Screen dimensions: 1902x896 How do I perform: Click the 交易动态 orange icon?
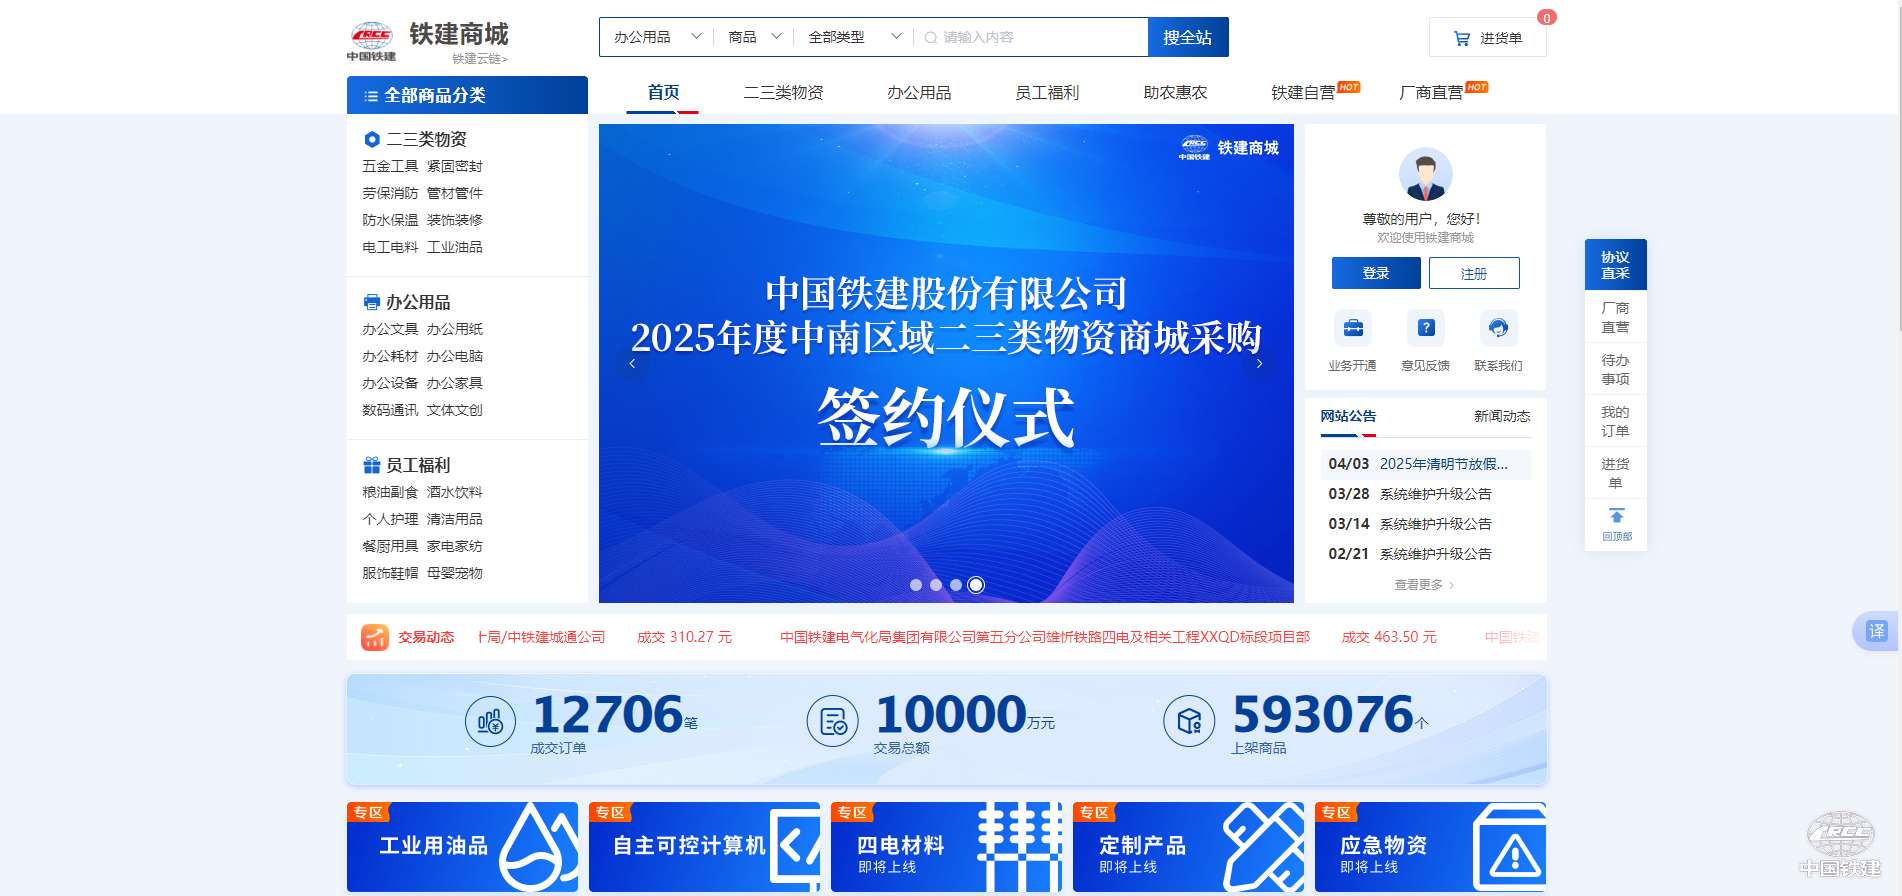pyautogui.click(x=375, y=637)
